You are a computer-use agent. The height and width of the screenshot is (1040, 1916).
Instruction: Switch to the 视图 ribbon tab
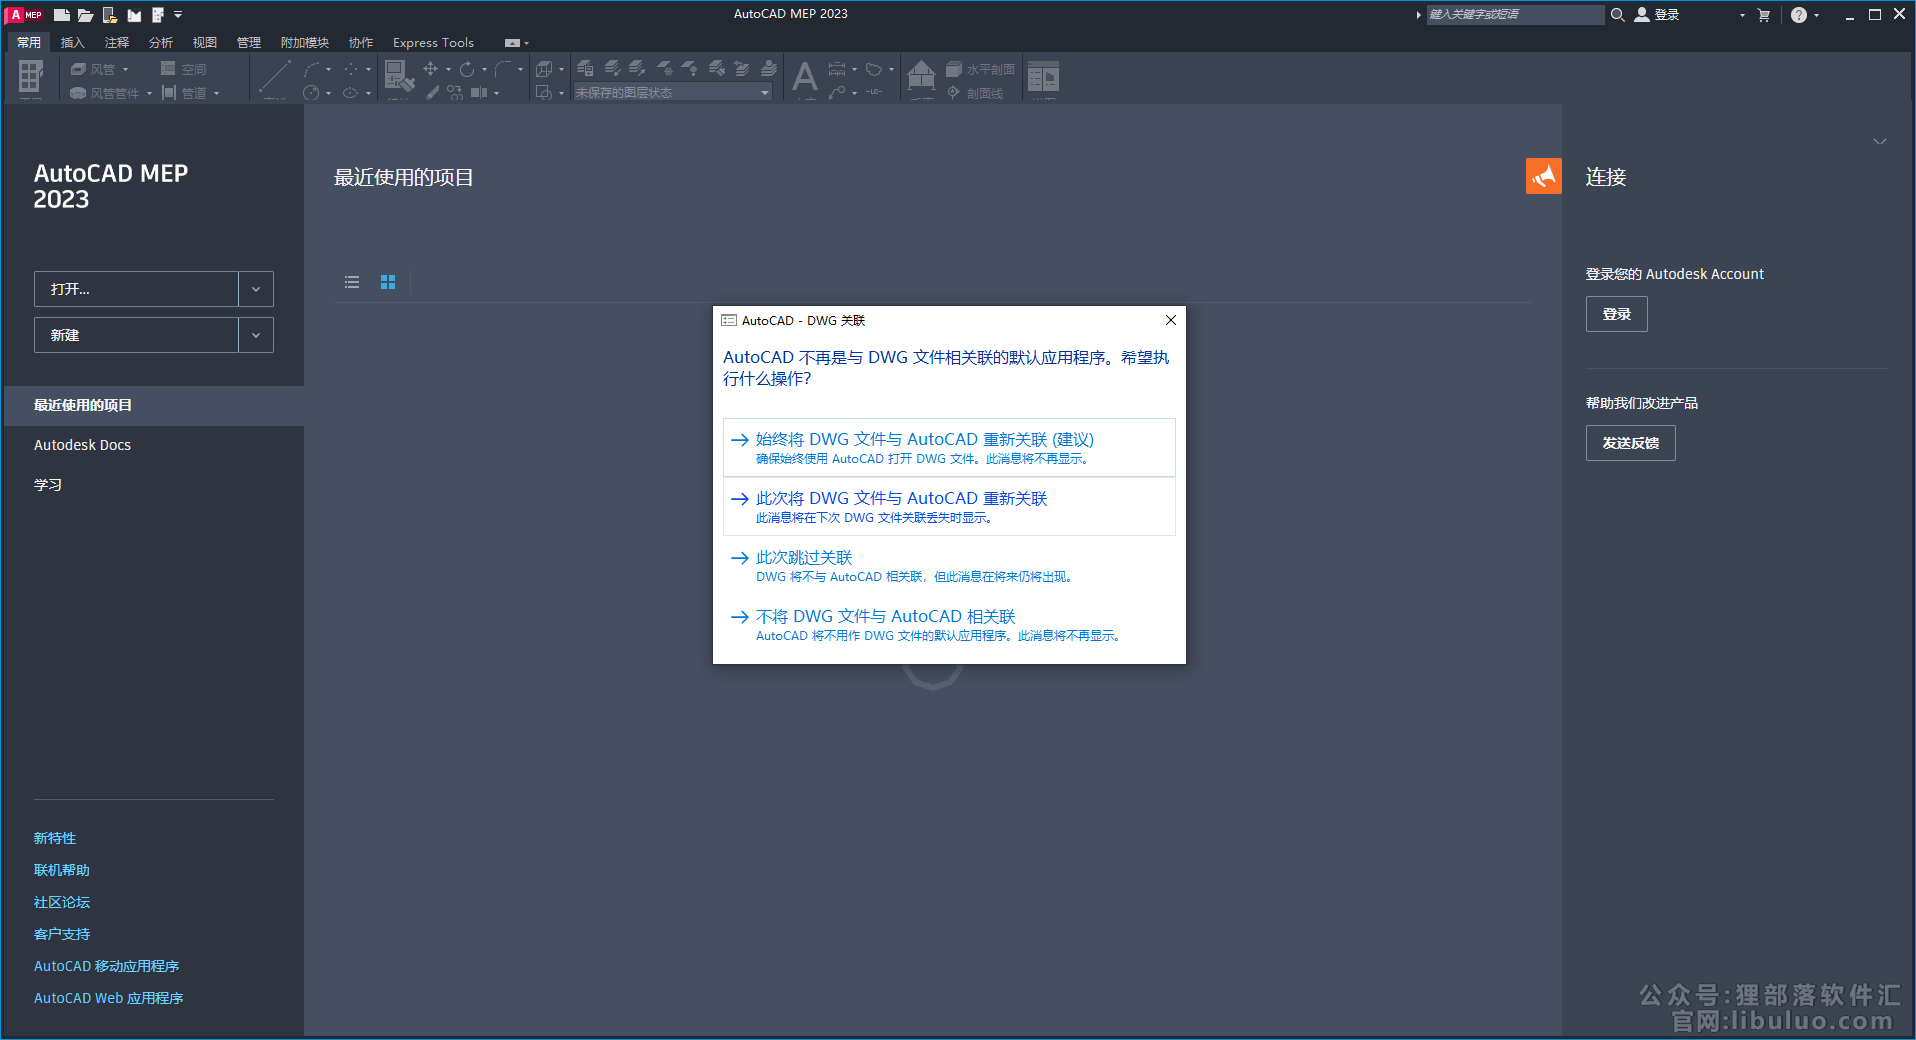(x=205, y=42)
